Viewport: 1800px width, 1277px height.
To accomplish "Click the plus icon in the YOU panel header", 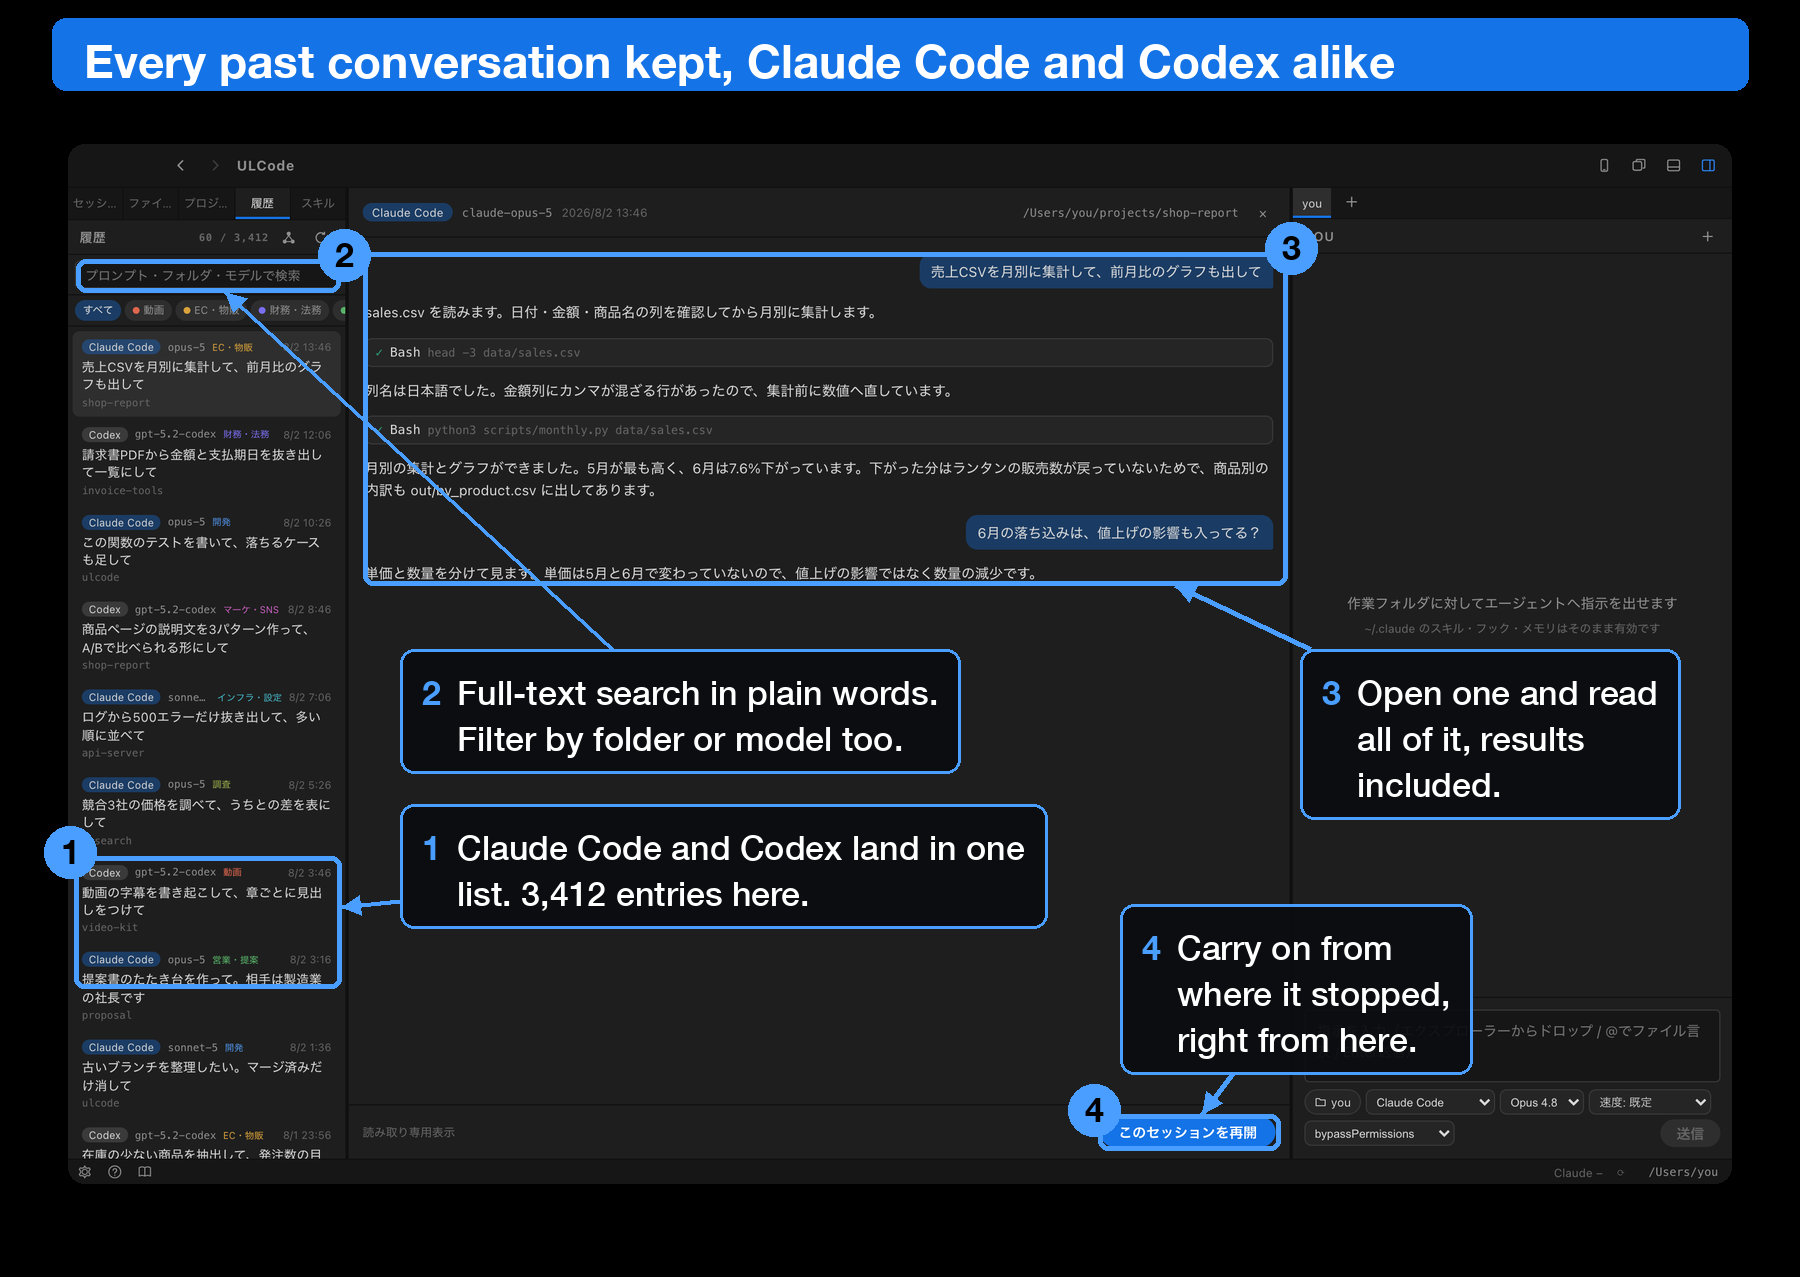I will coord(1708,237).
